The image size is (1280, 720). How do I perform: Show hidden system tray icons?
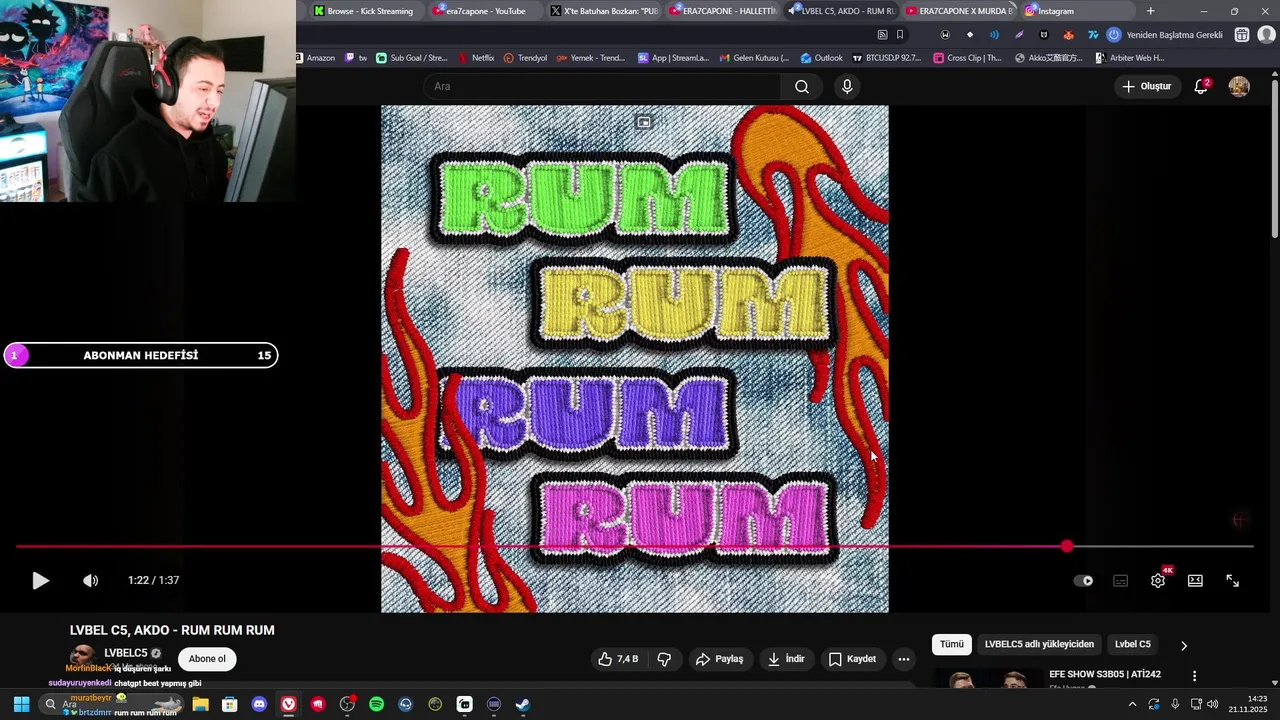pos(1132,704)
